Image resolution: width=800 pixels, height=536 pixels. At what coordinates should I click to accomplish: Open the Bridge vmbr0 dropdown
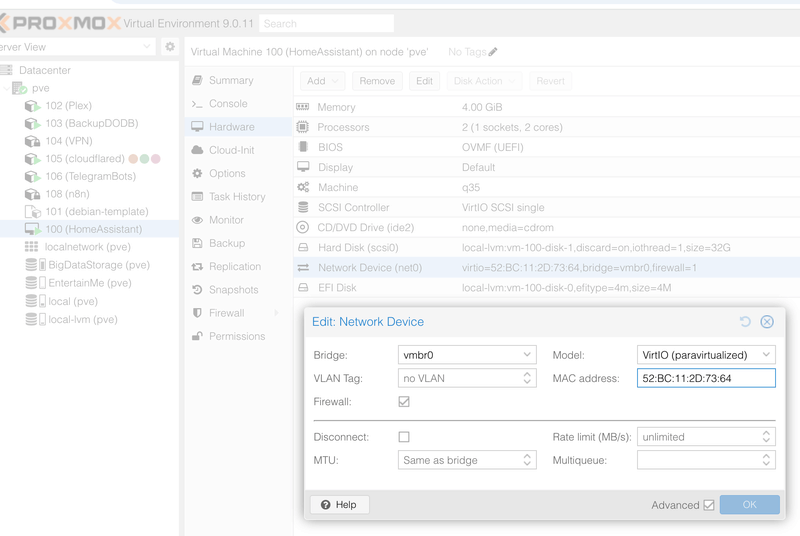527,354
